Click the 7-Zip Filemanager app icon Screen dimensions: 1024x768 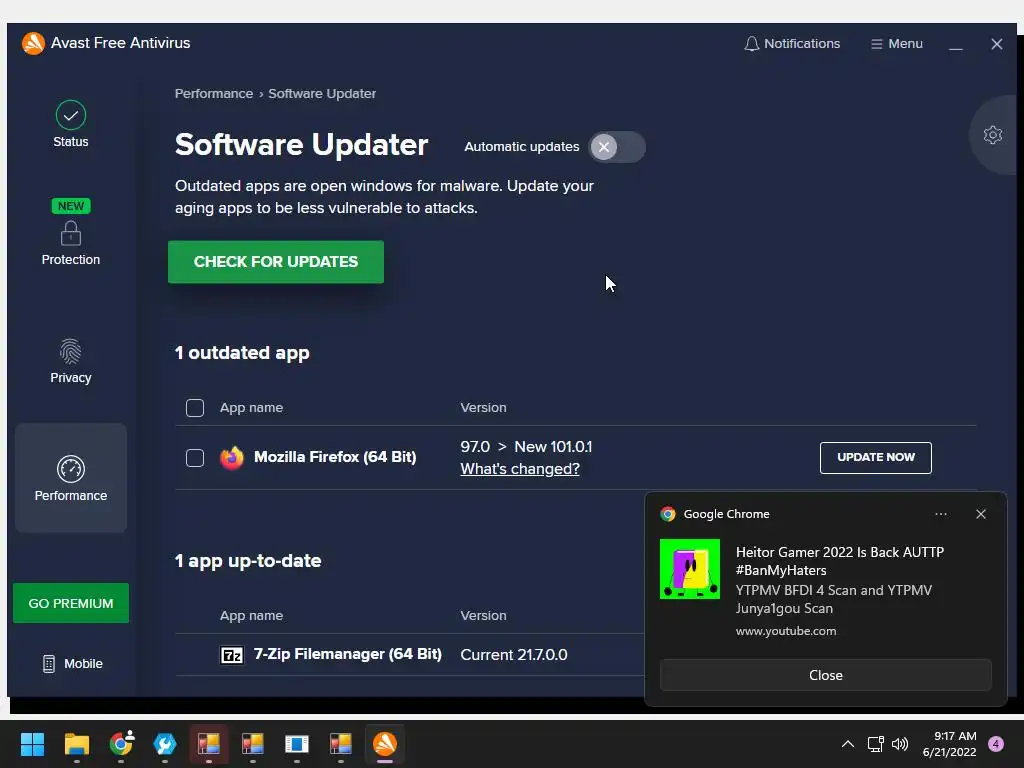231,654
